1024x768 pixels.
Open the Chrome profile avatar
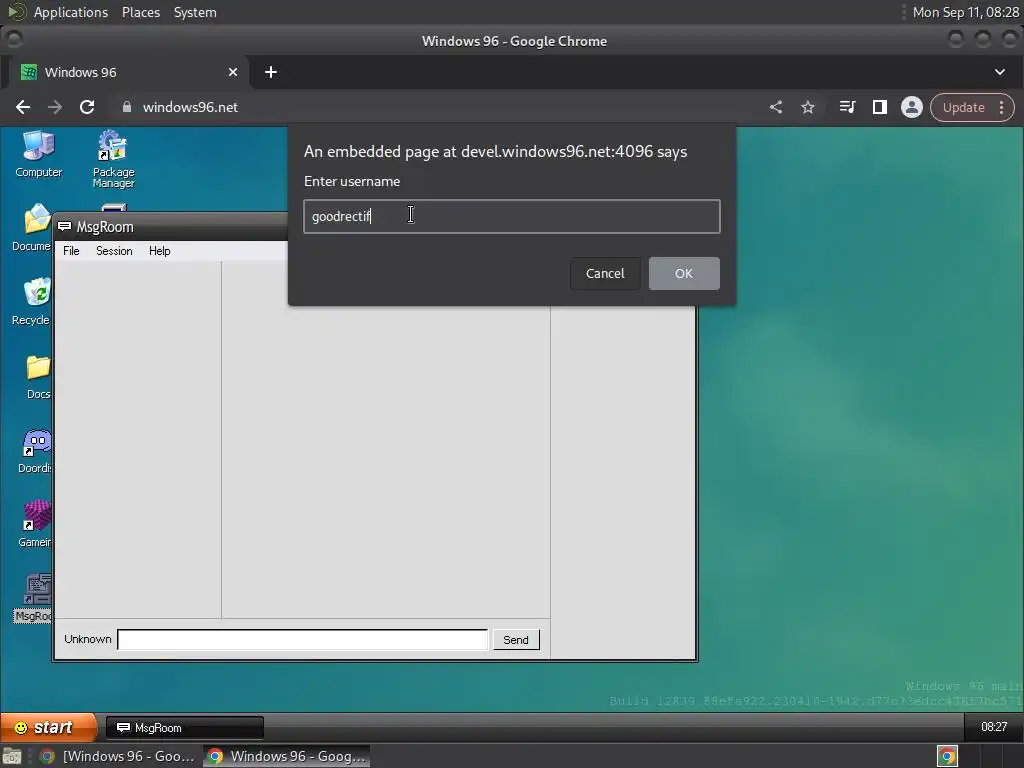click(x=912, y=107)
